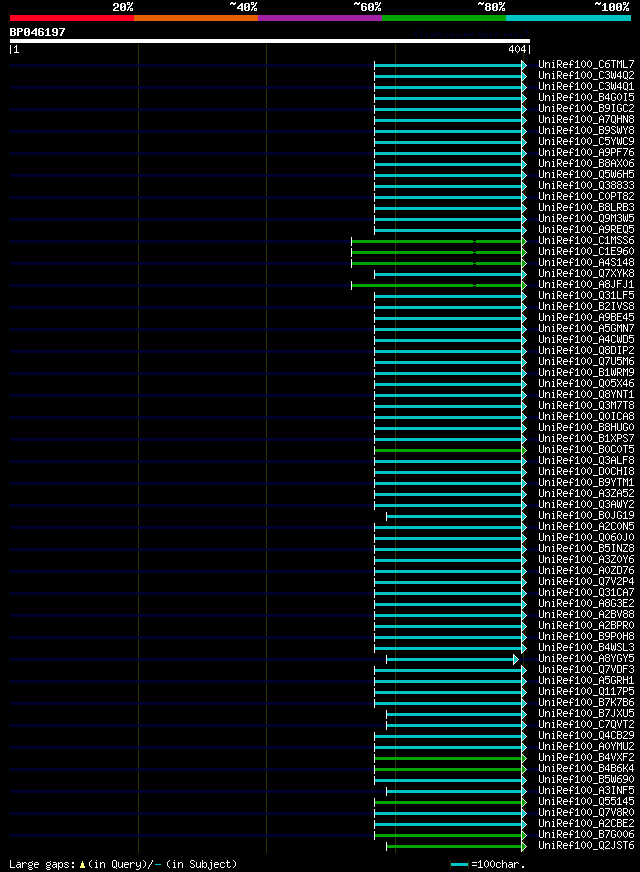The width and height of the screenshot is (640, 872).
Task: Select hit label UniRef100_Q31LF5
Action: (586, 295)
